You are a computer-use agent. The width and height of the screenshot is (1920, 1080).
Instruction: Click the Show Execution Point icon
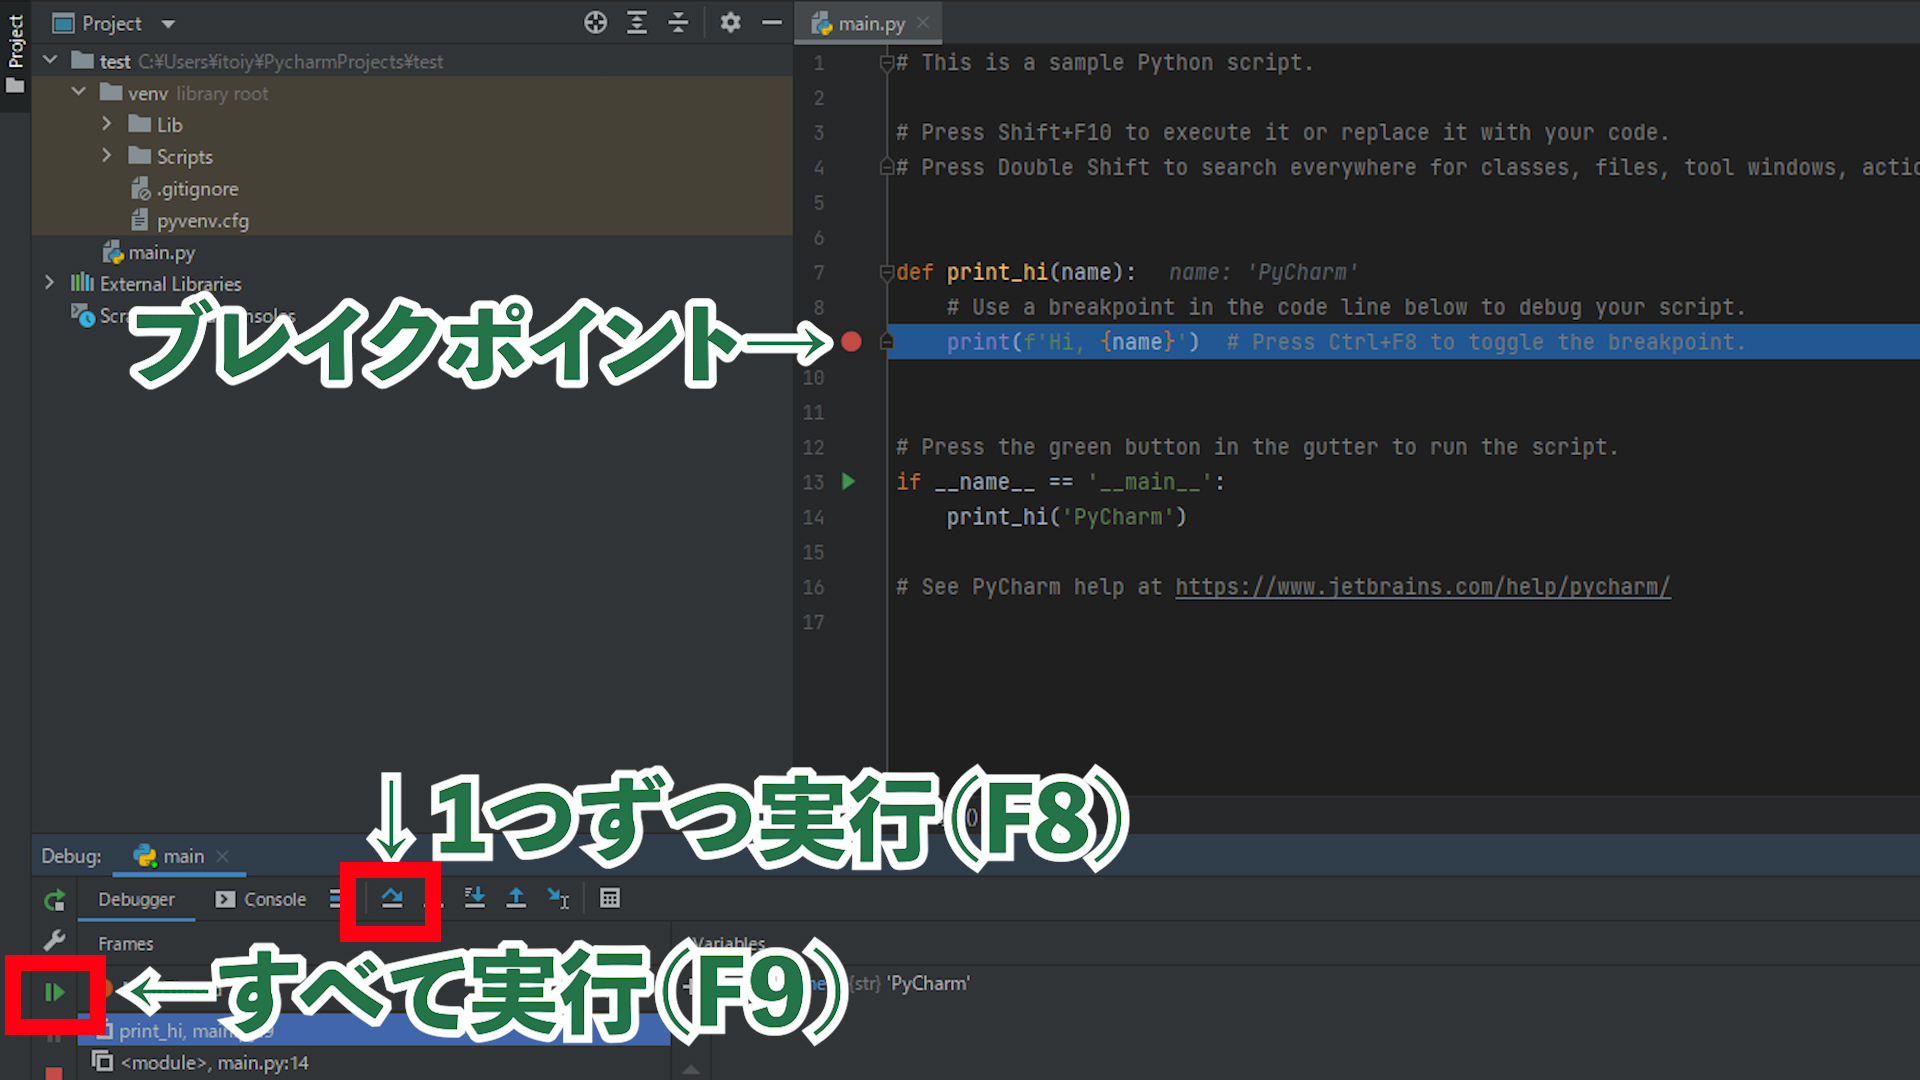336,898
